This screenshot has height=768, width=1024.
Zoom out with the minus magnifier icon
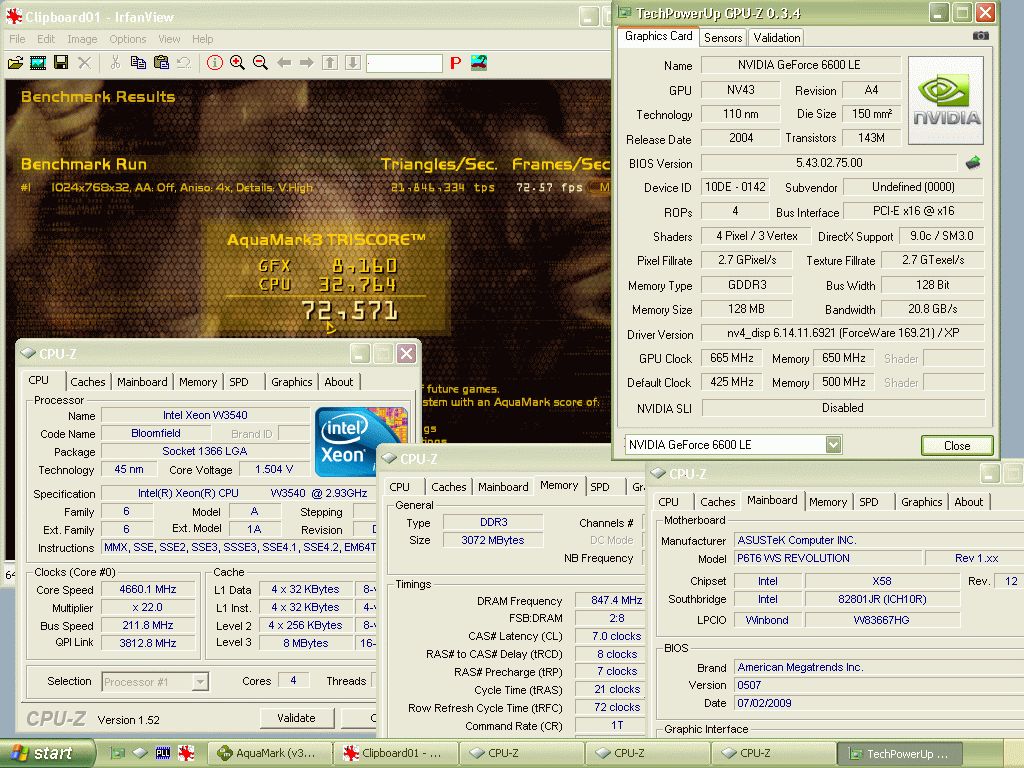click(260, 63)
